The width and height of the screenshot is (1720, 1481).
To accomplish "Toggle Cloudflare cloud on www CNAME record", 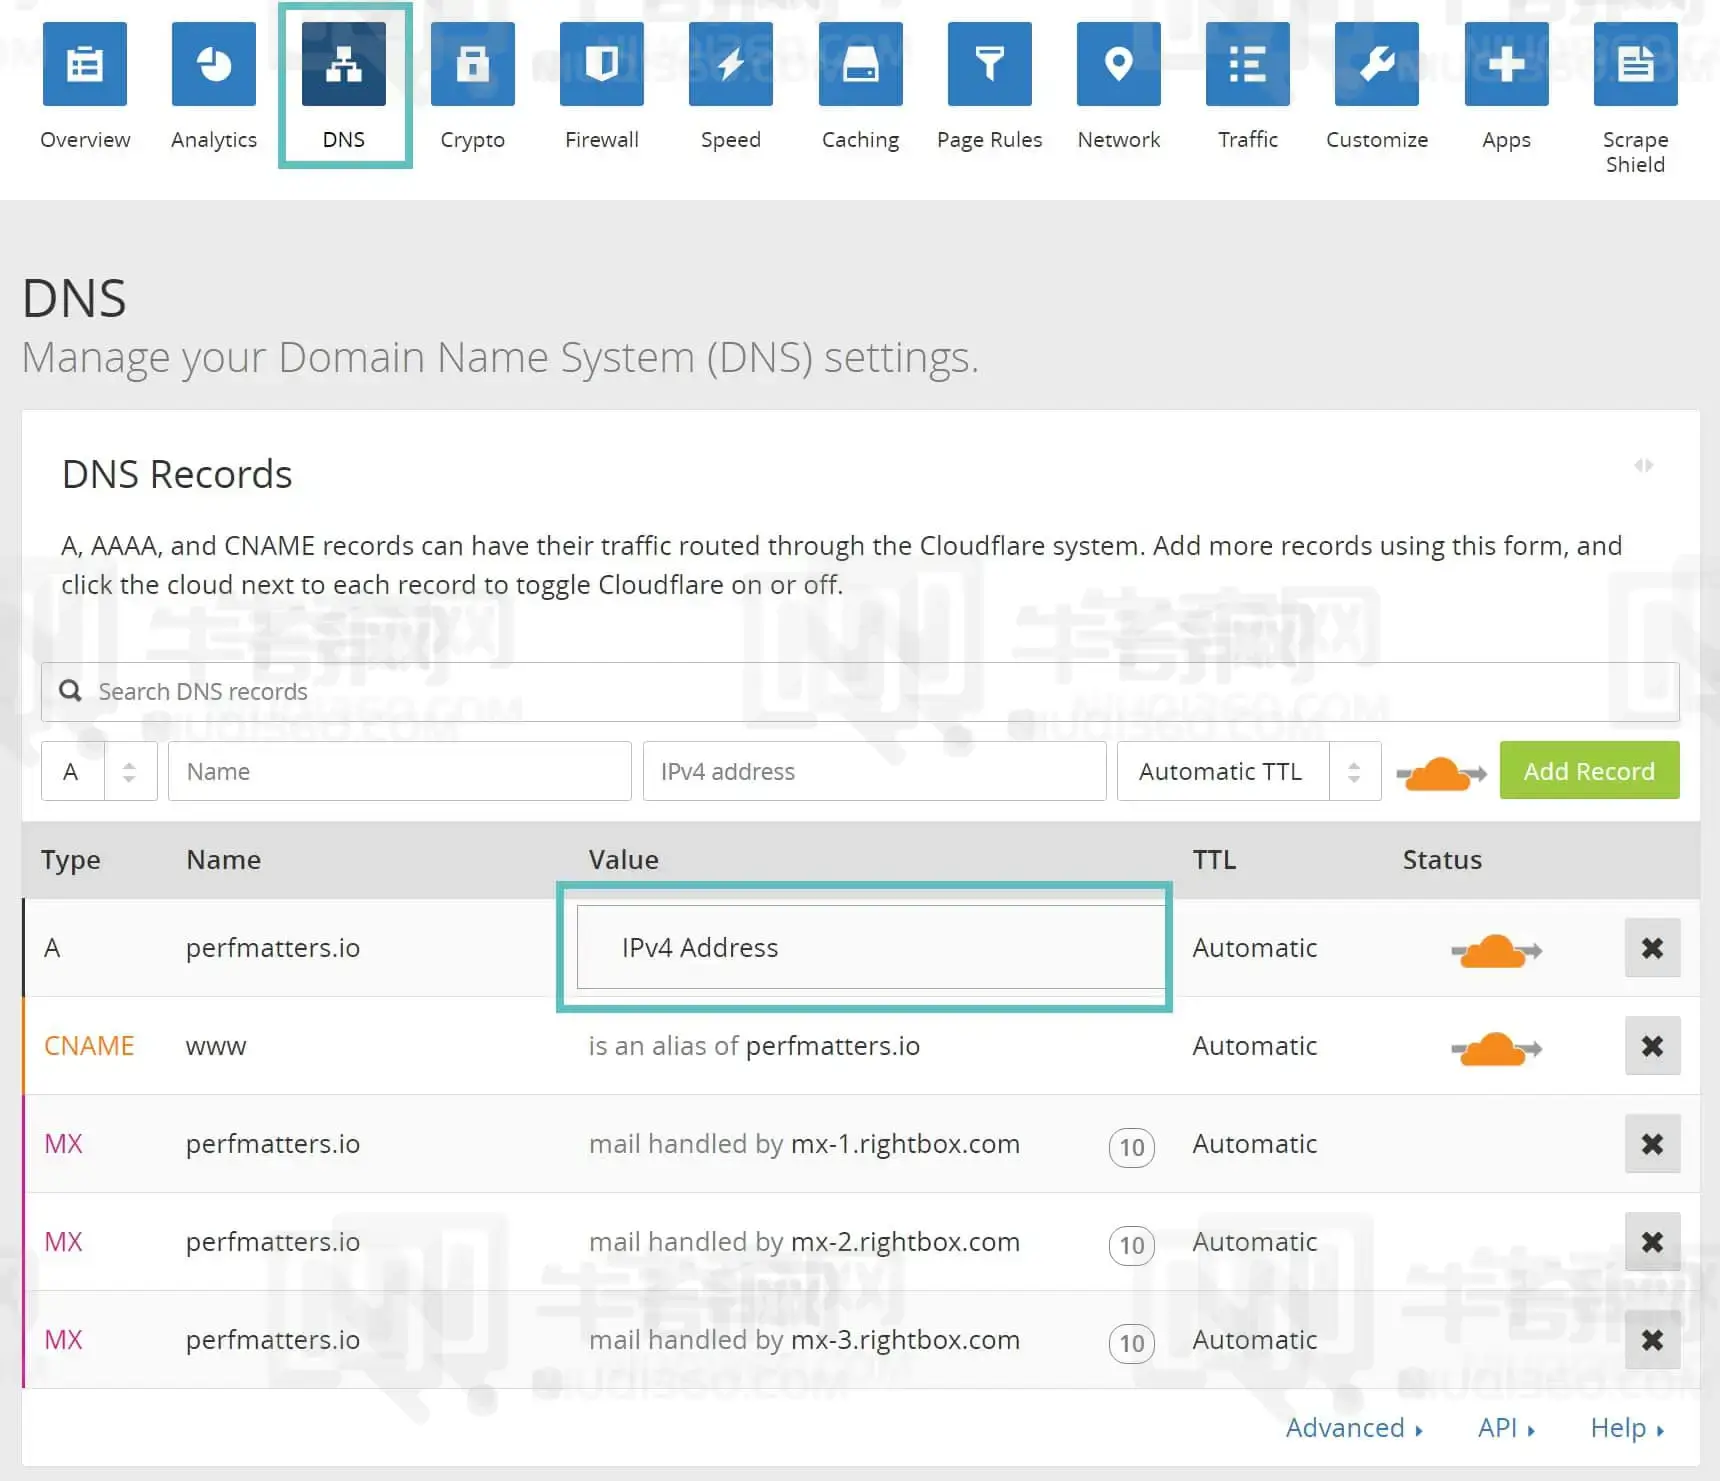I will [1496, 1049].
